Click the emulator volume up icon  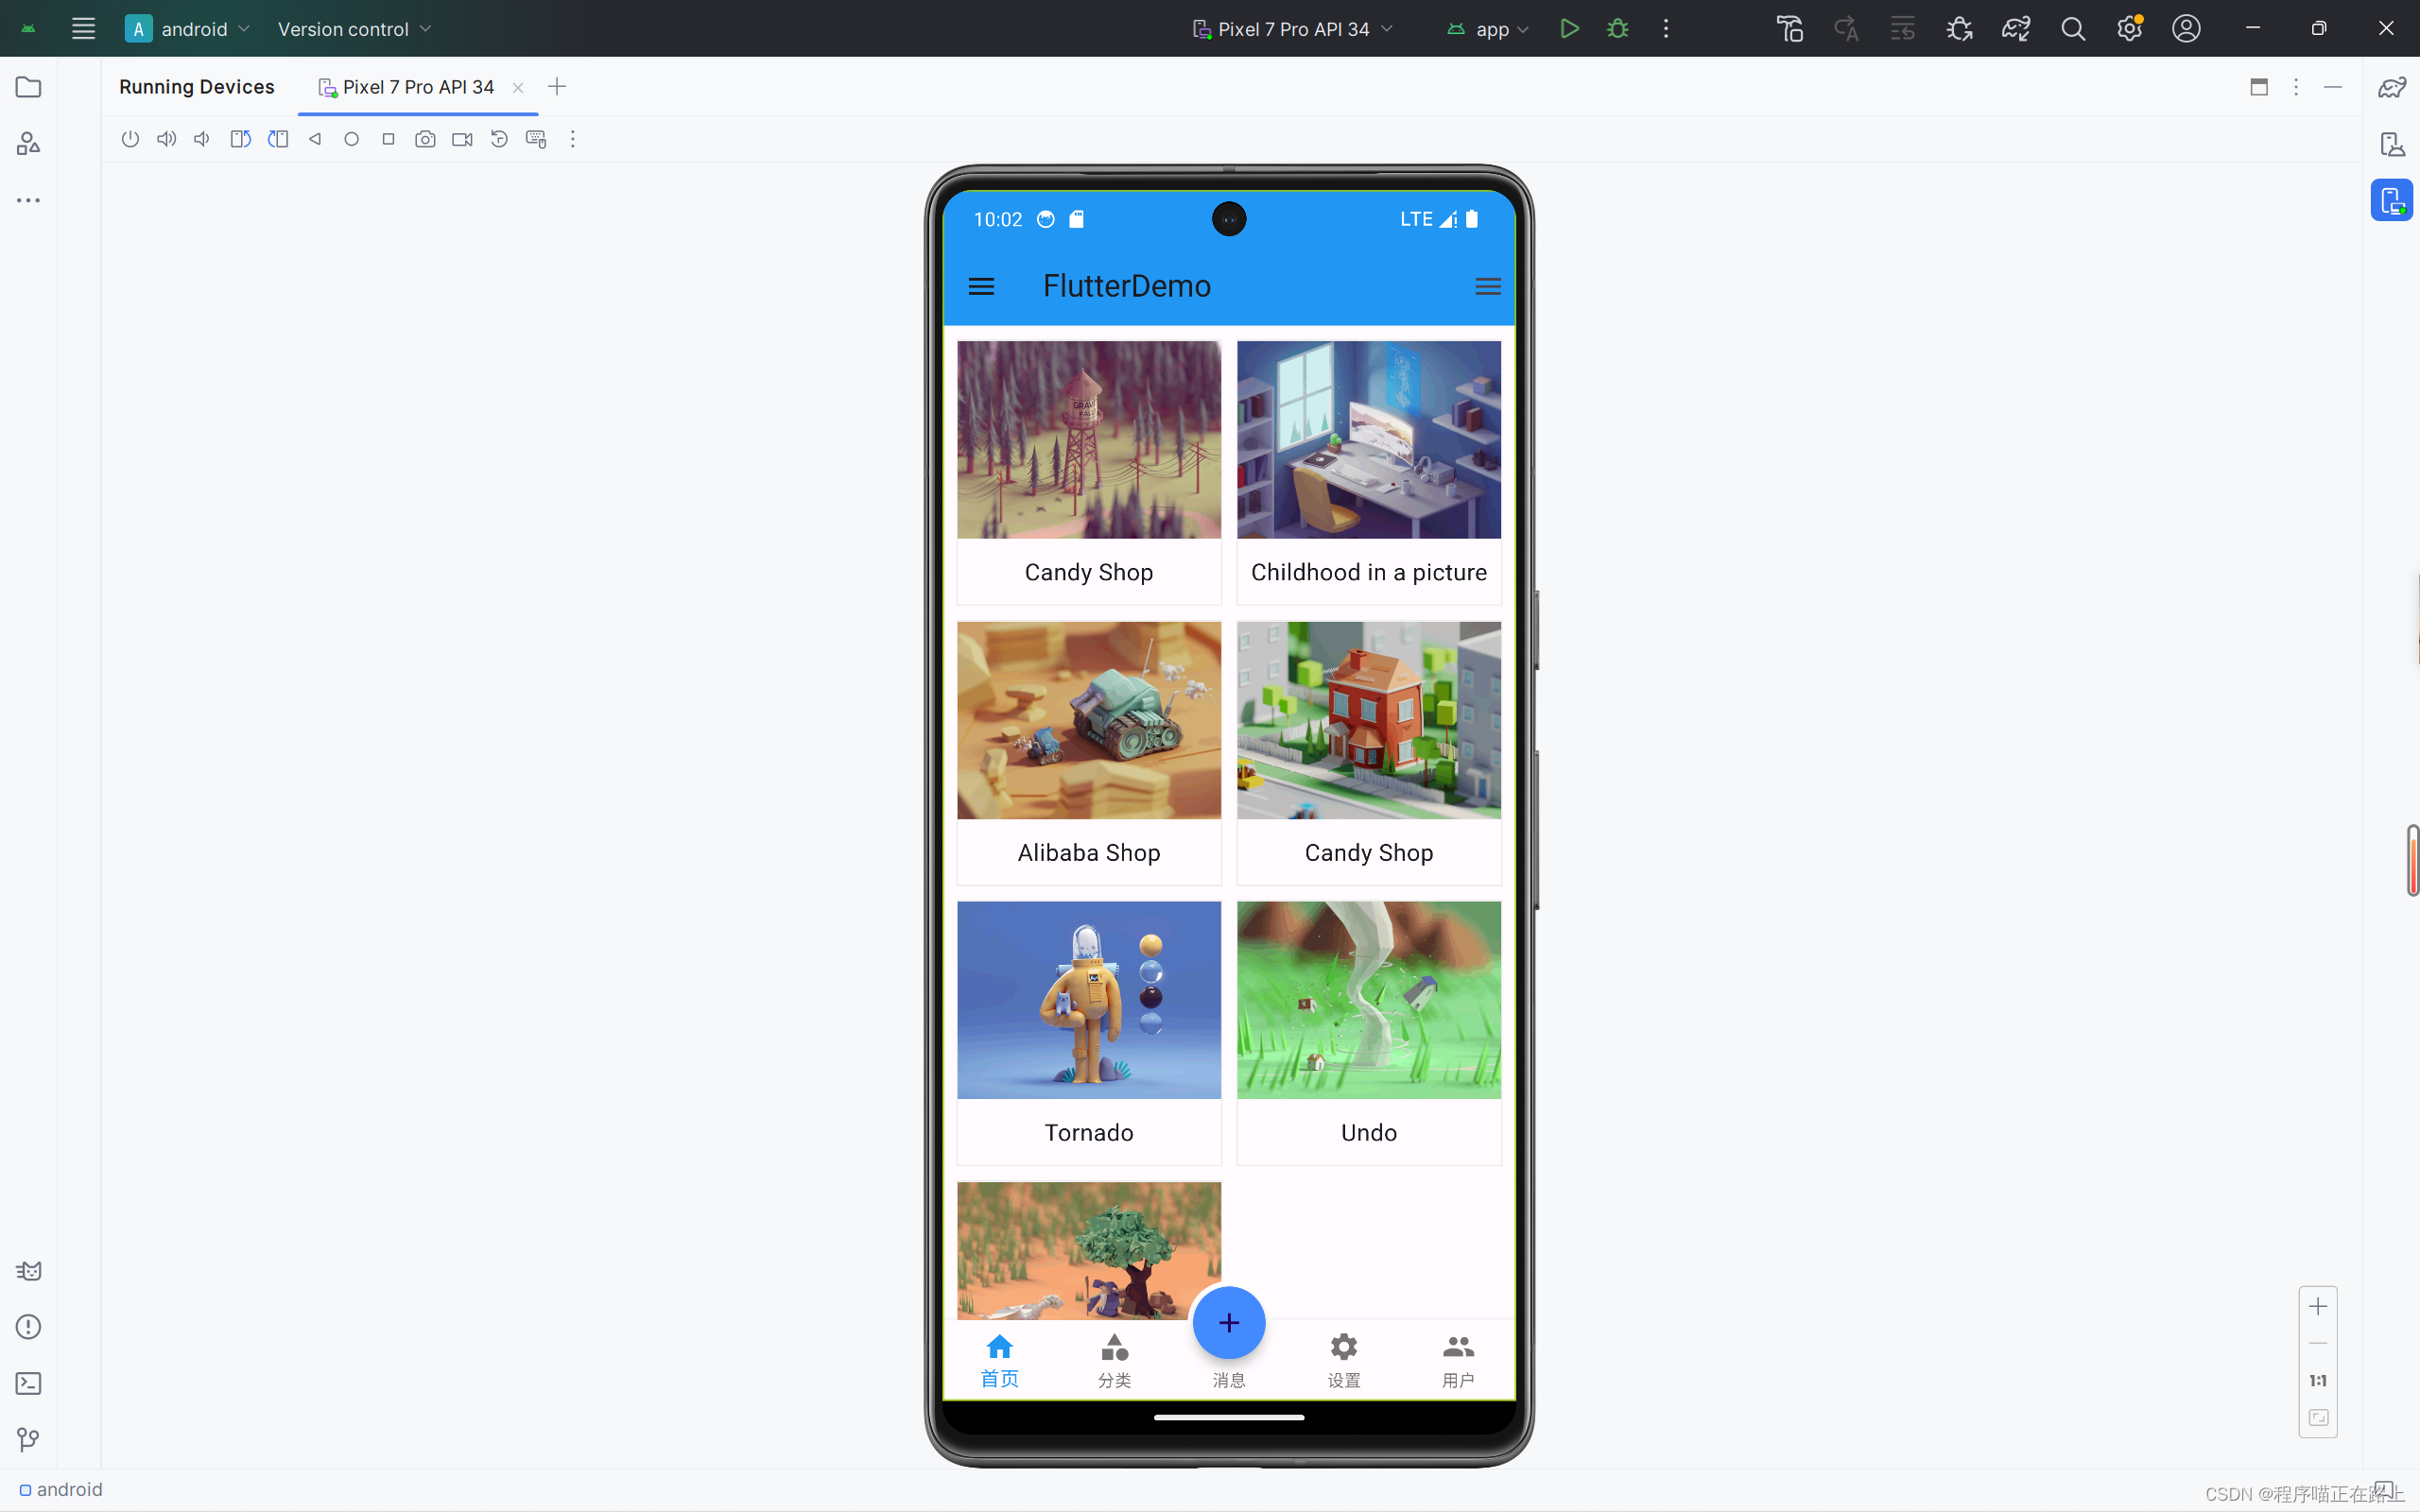(x=166, y=139)
